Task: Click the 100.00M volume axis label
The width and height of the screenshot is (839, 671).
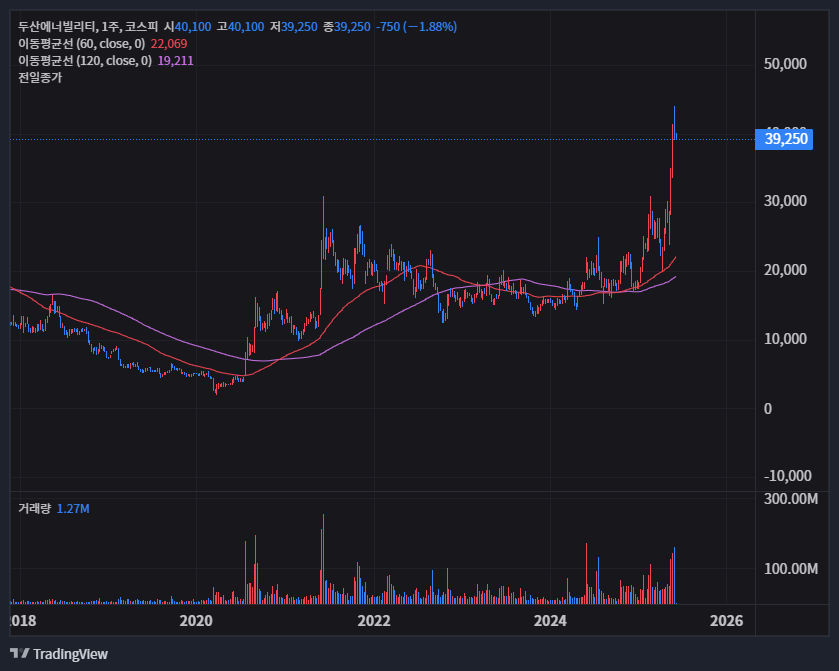Action: [x=791, y=569]
